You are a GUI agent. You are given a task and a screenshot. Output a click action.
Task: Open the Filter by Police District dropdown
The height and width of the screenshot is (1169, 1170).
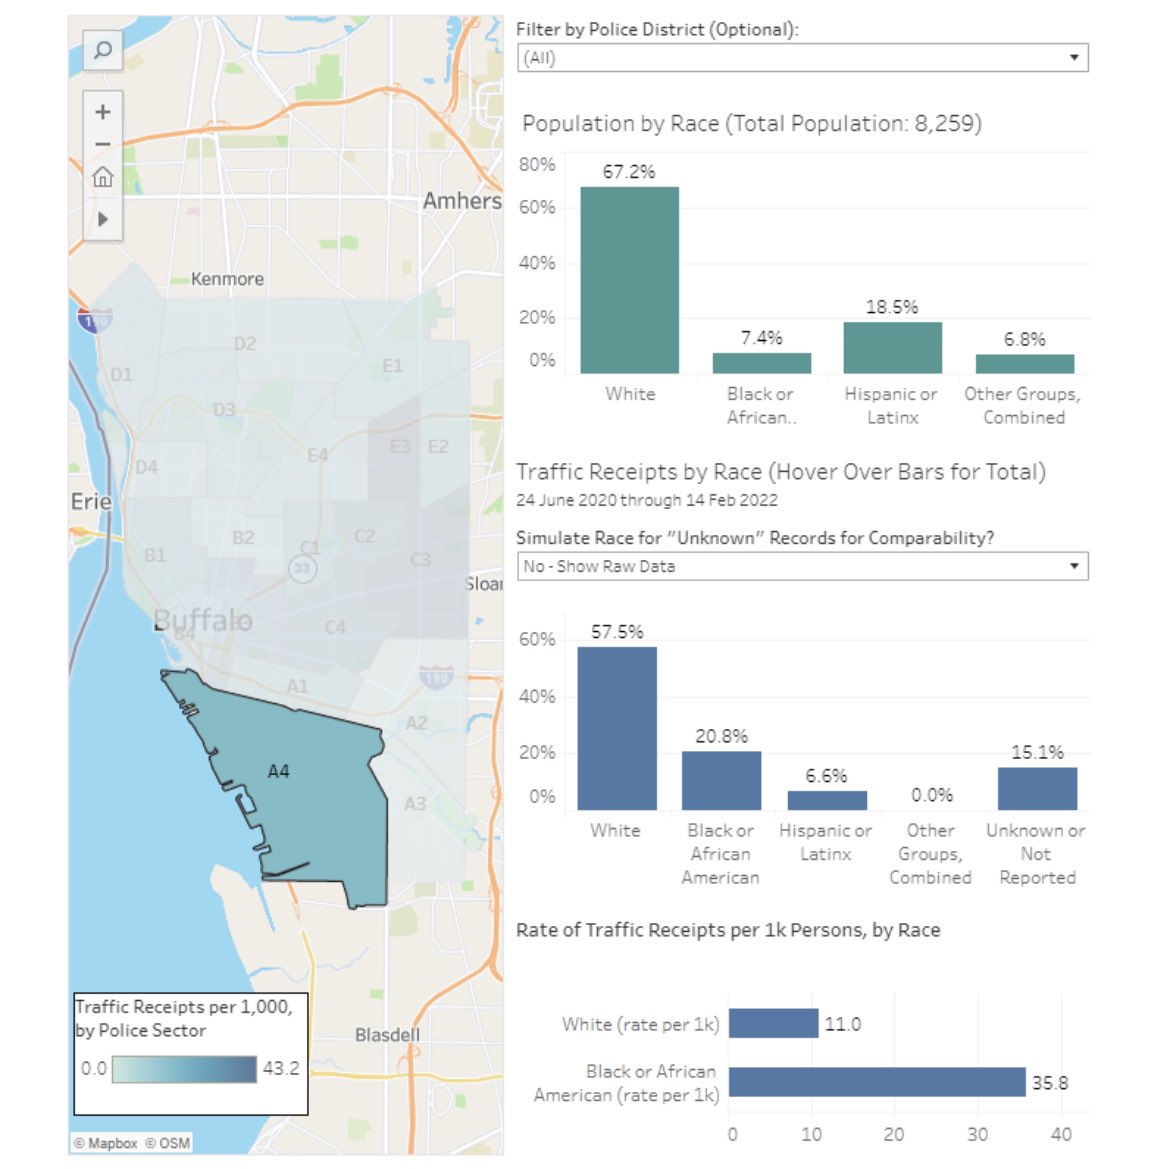click(x=802, y=57)
